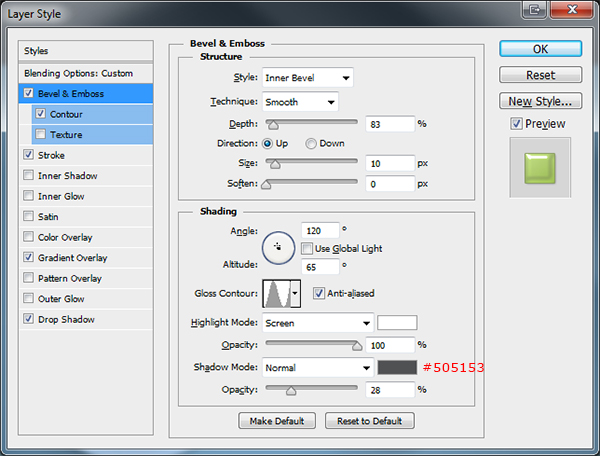This screenshot has width=600, height=456.
Task: Click the Make Default button
Action: (277, 421)
